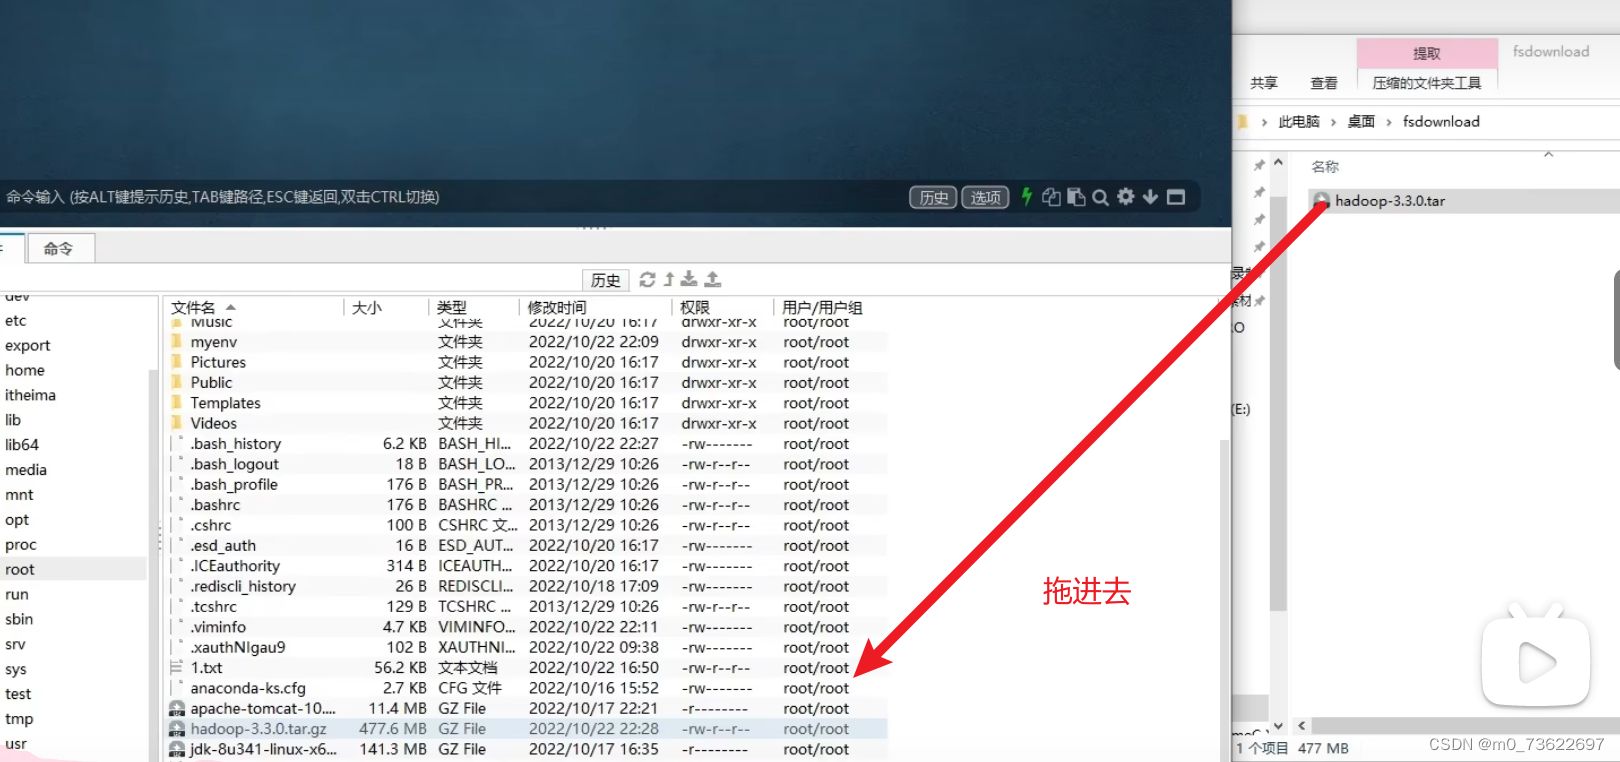Image resolution: width=1620 pixels, height=762 pixels.
Task: Open the 共享 ribbon tab in Explorer
Action: 1264,83
